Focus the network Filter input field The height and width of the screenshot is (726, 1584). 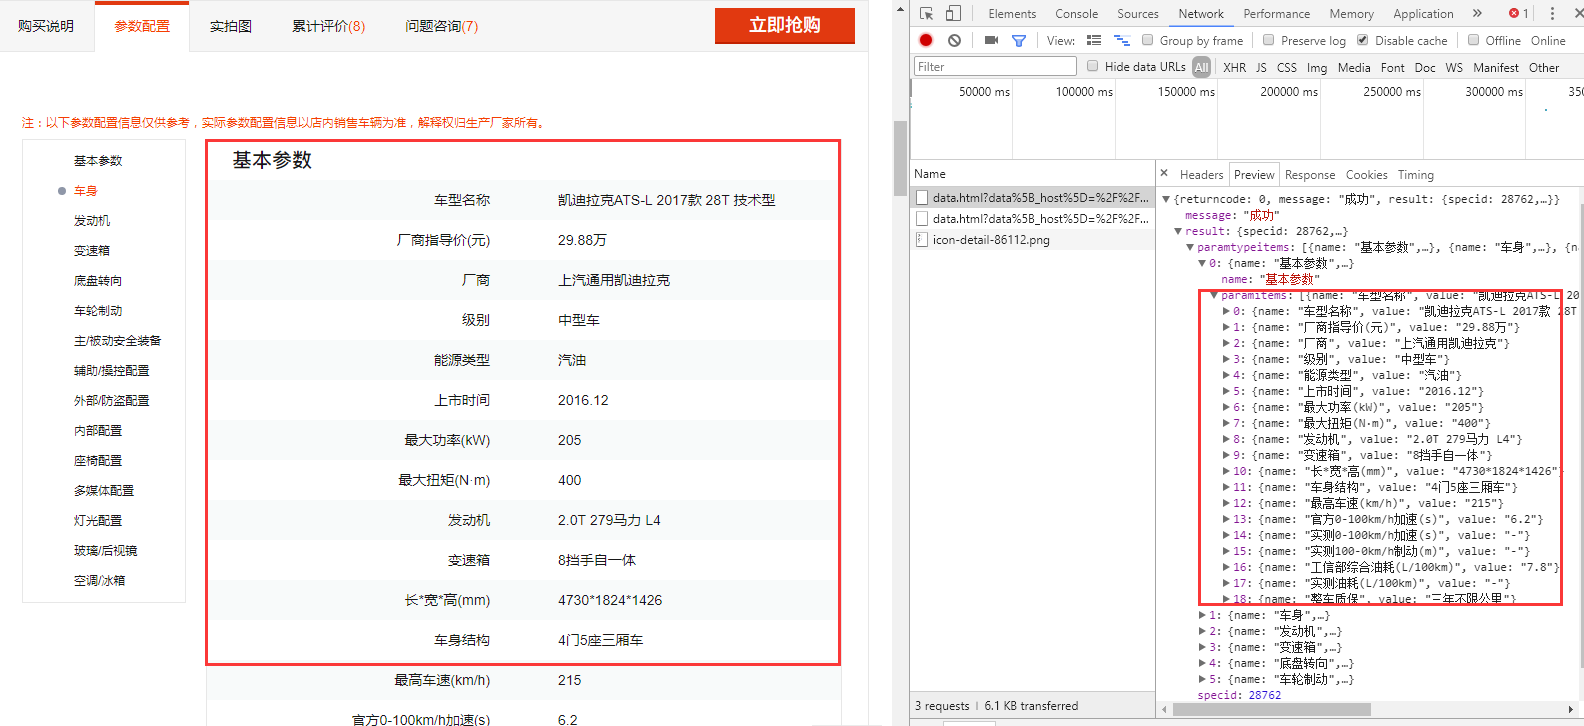click(x=995, y=66)
